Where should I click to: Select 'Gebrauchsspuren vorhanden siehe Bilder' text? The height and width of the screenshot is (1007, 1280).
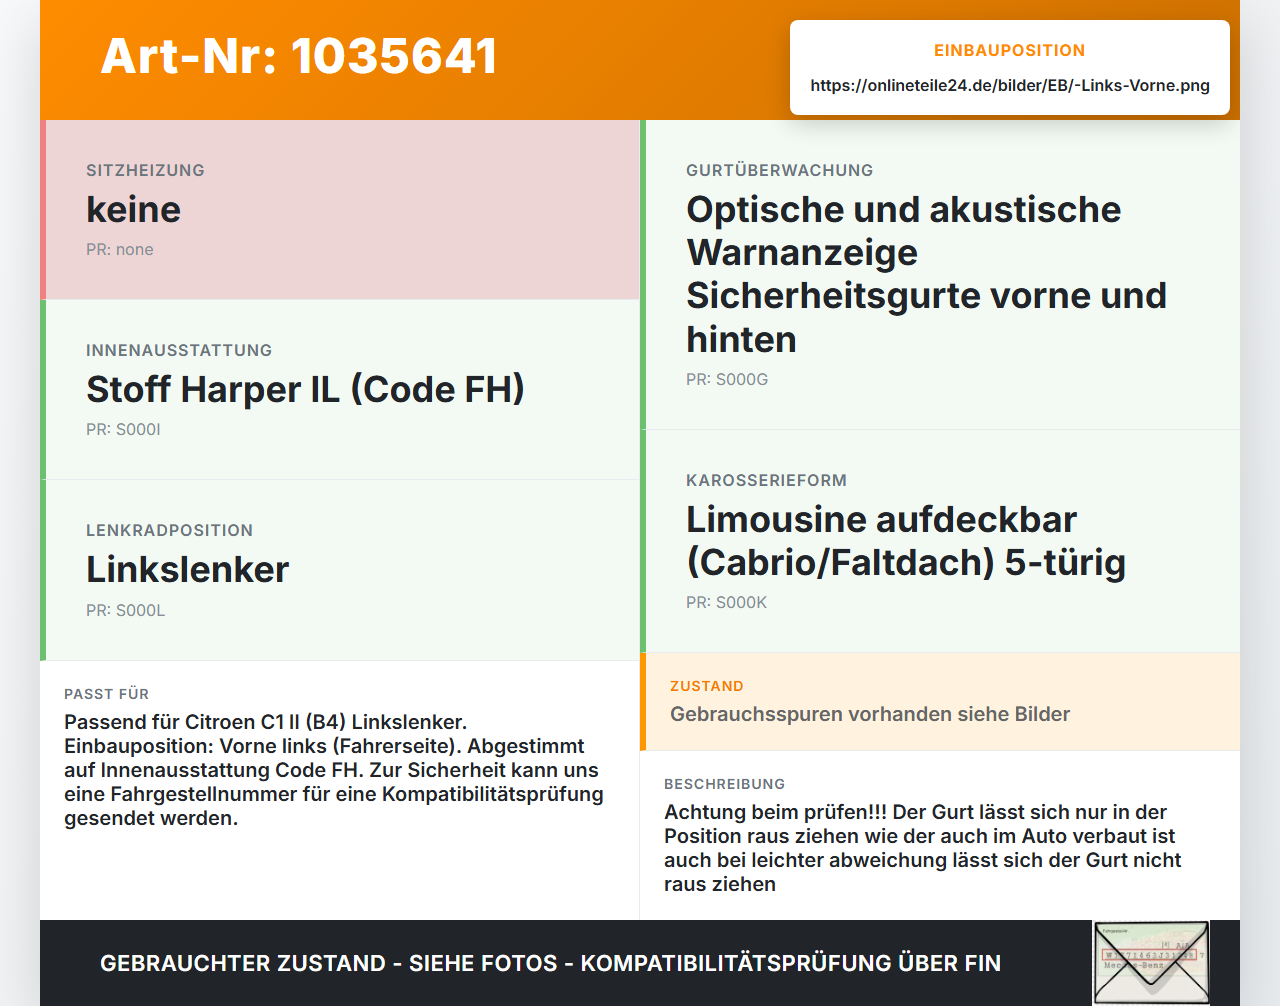[x=870, y=714]
